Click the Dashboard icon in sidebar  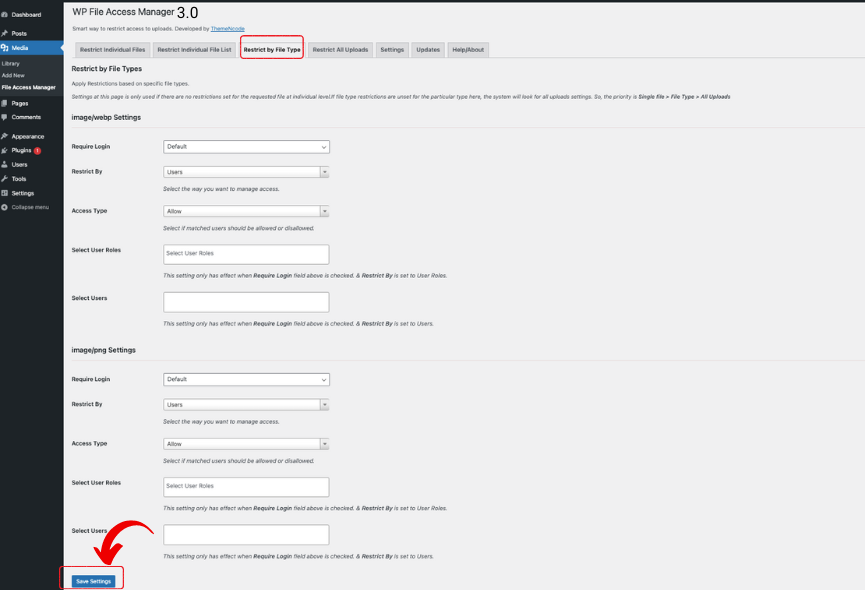click(x=4, y=15)
